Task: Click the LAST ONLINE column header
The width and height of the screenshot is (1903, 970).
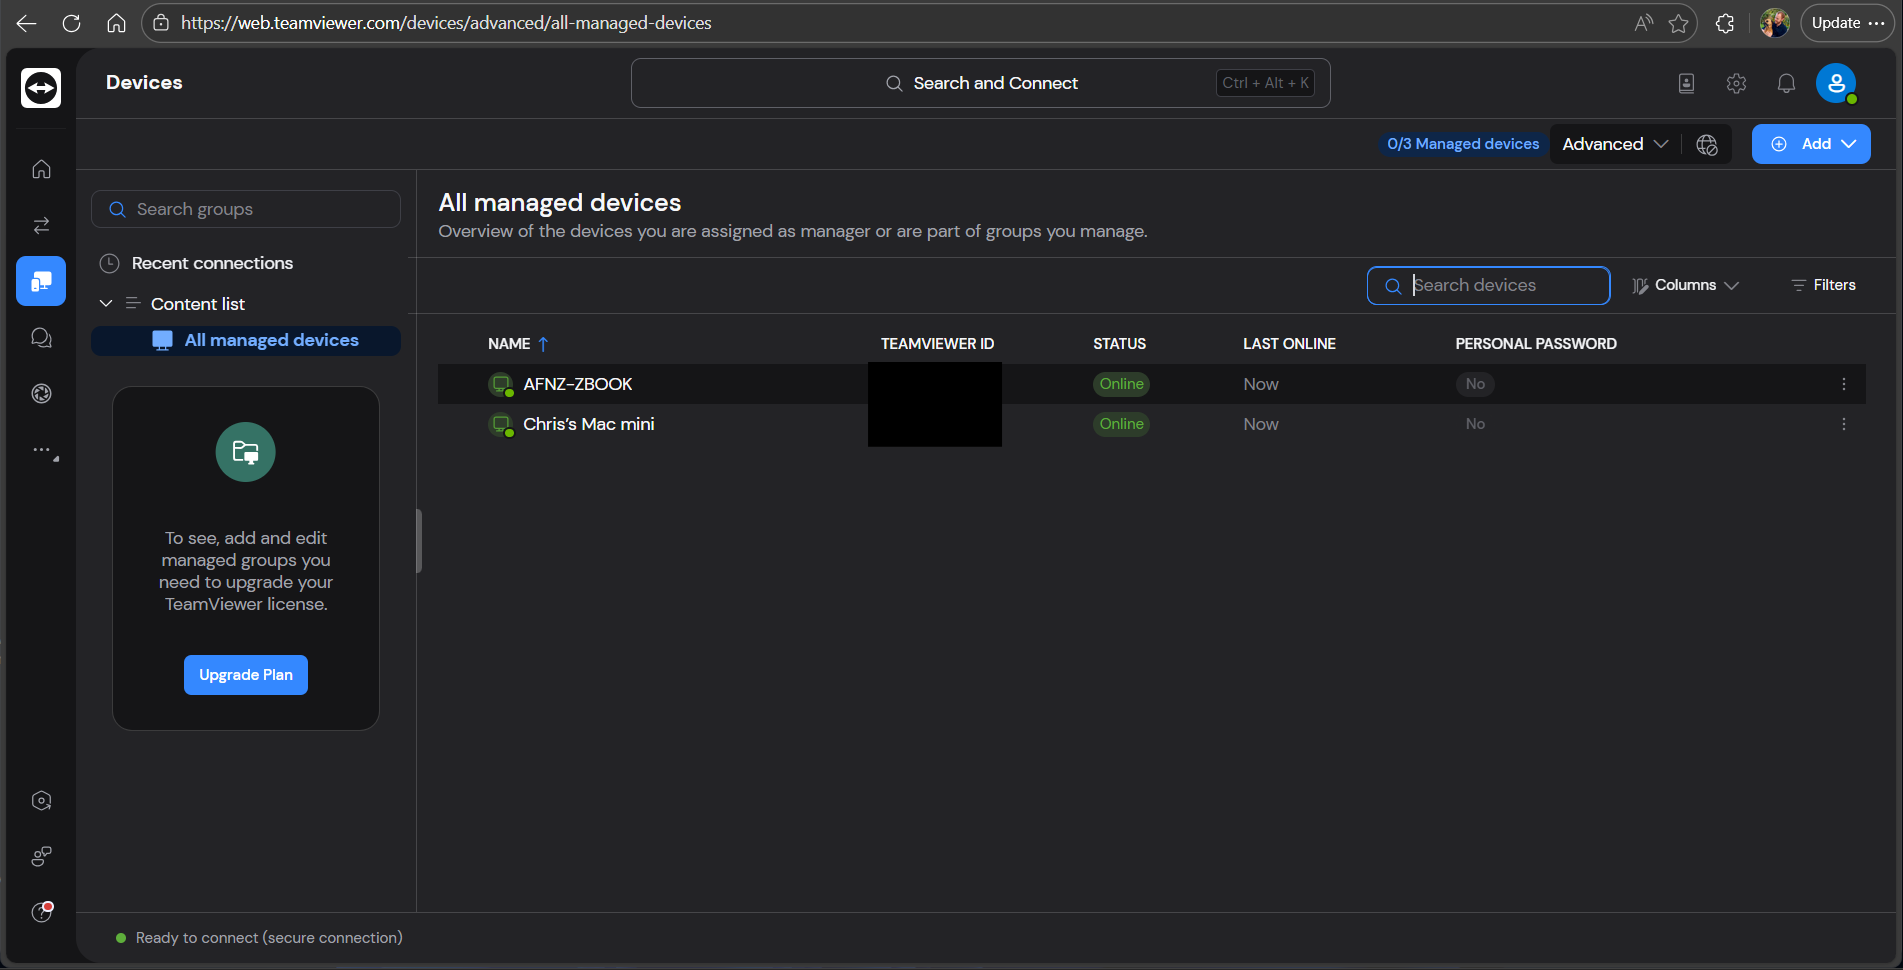Action: 1289,344
